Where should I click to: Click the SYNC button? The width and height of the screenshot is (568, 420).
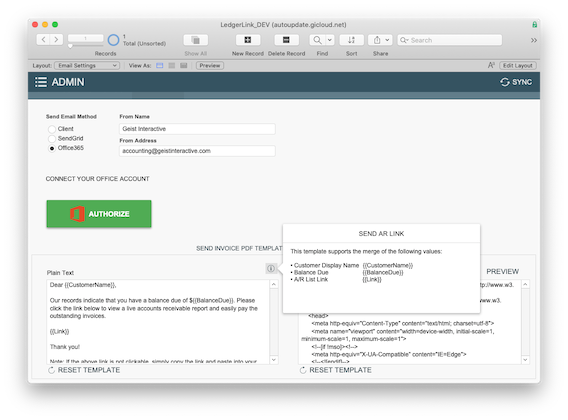[x=516, y=82]
